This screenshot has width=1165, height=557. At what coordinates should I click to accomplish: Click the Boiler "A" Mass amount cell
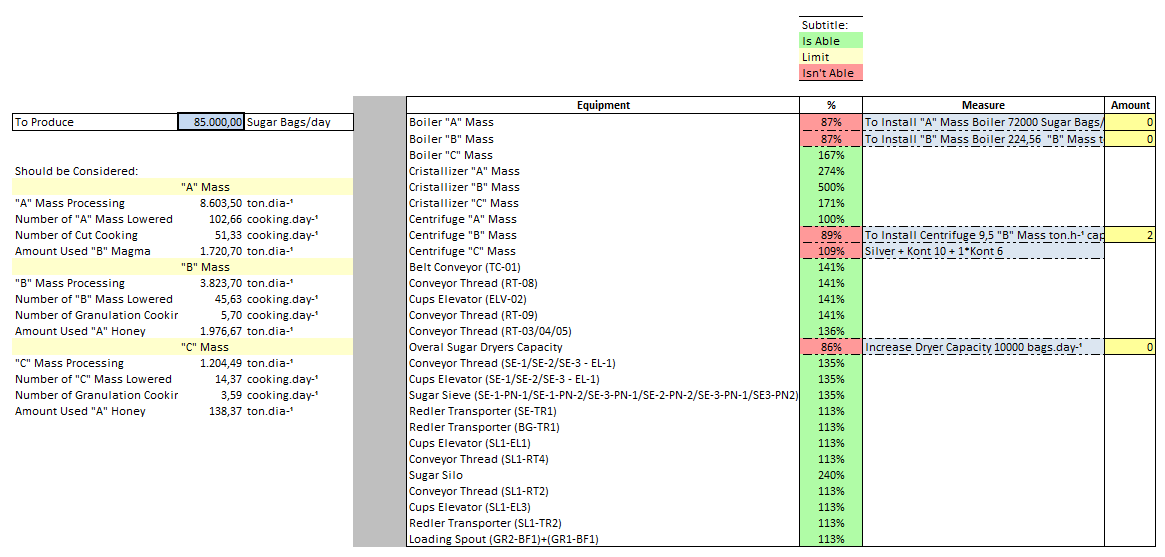tap(1130, 122)
